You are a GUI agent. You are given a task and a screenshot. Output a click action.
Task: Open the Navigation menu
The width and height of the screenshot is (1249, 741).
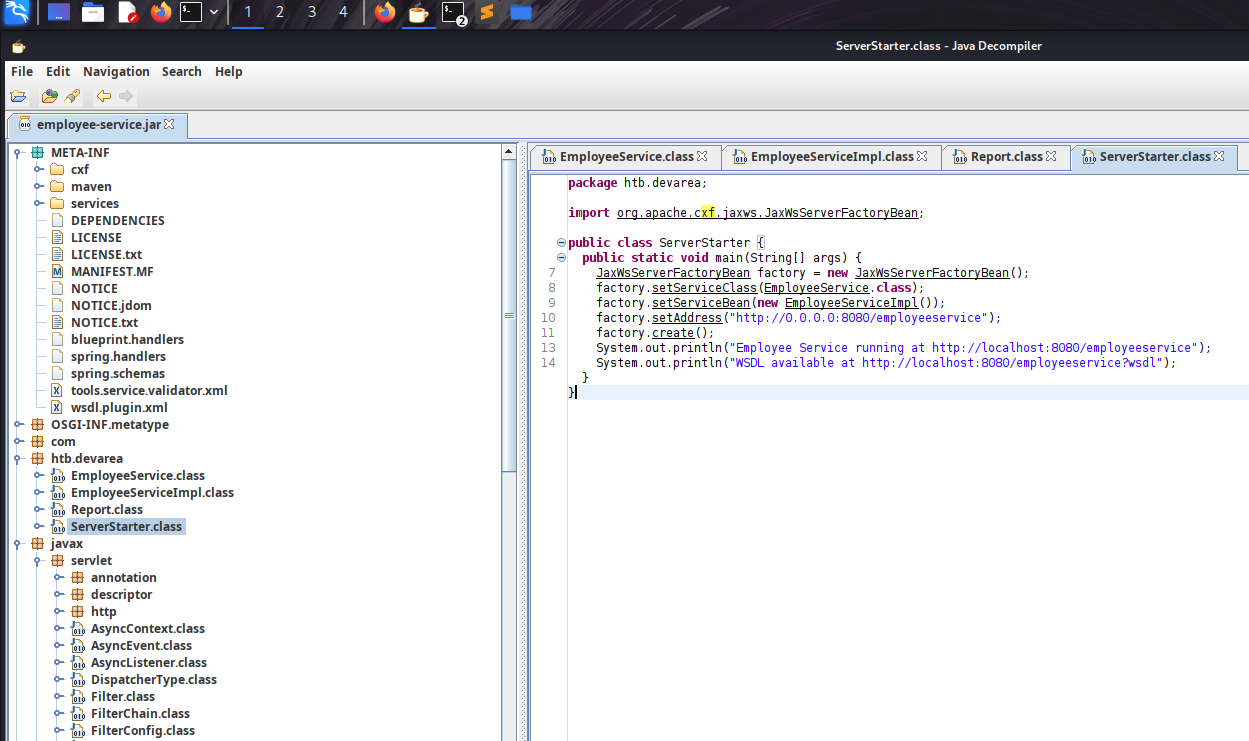[116, 72]
